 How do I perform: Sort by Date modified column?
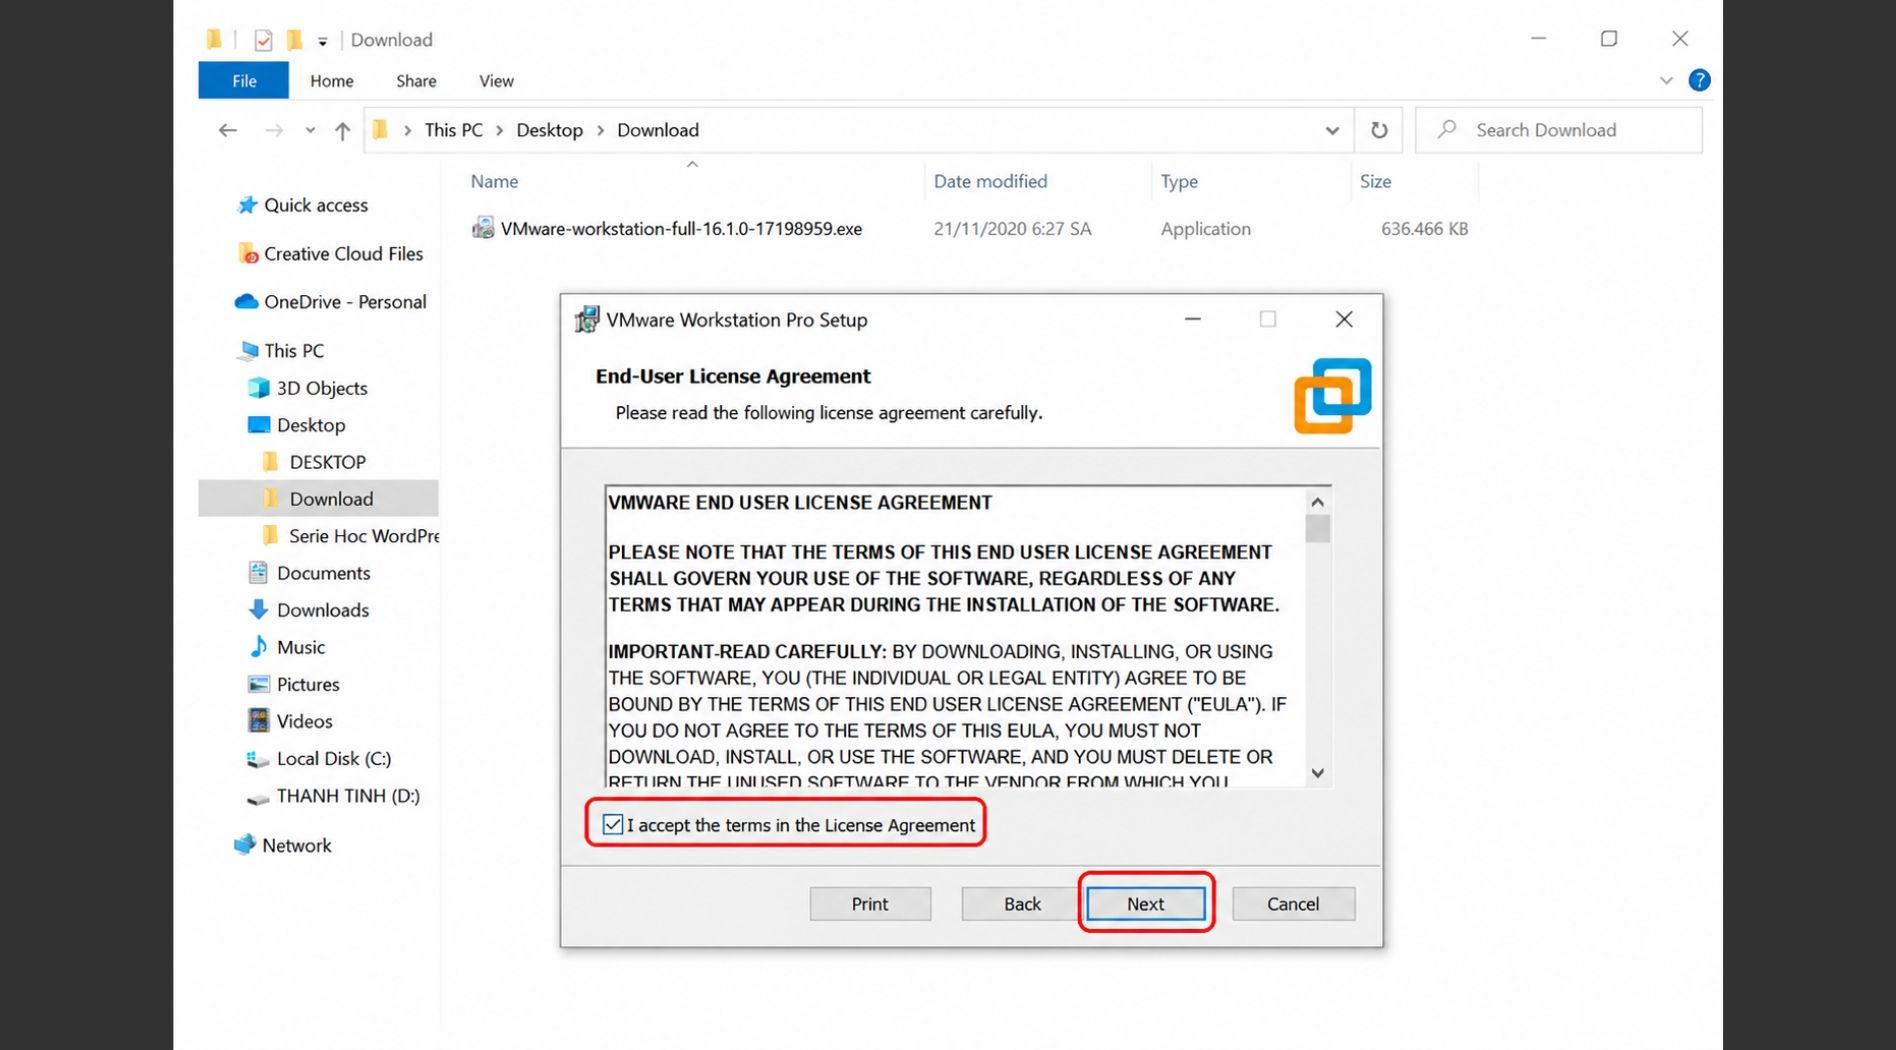click(990, 181)
